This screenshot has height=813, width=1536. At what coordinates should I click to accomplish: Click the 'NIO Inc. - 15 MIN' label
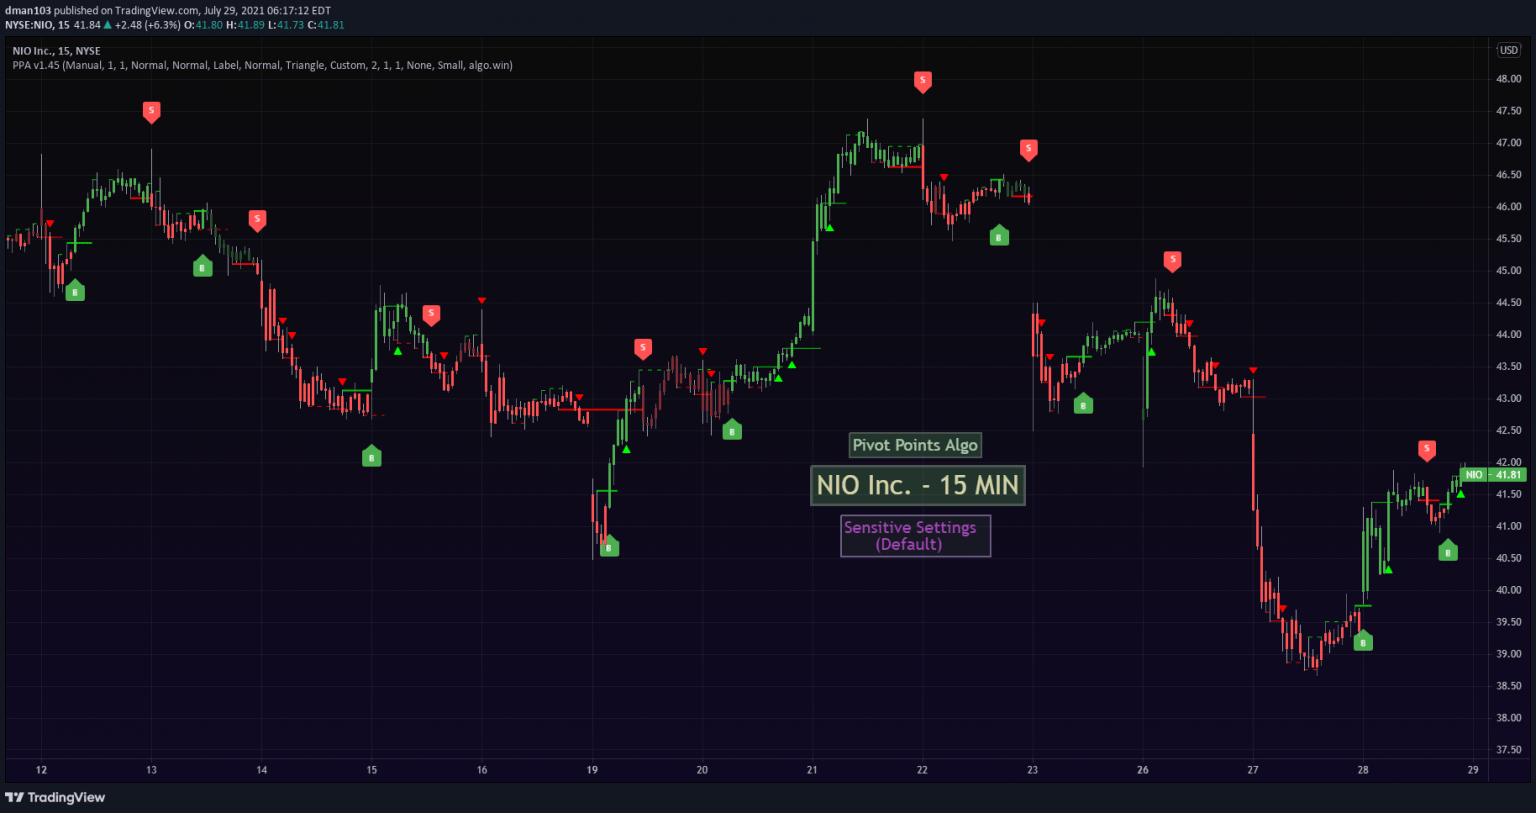pos(917,486)
